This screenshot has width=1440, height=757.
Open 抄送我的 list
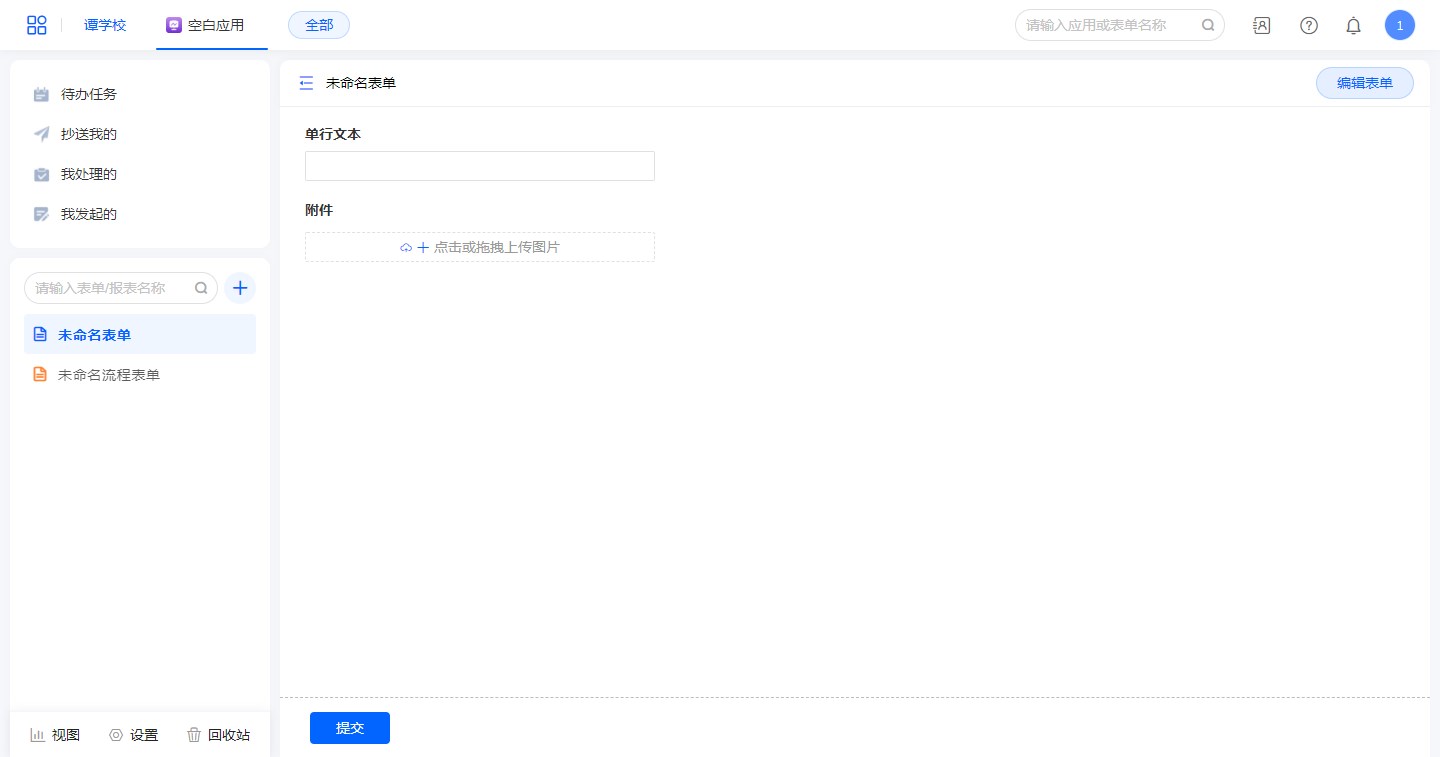click(88, 134)
